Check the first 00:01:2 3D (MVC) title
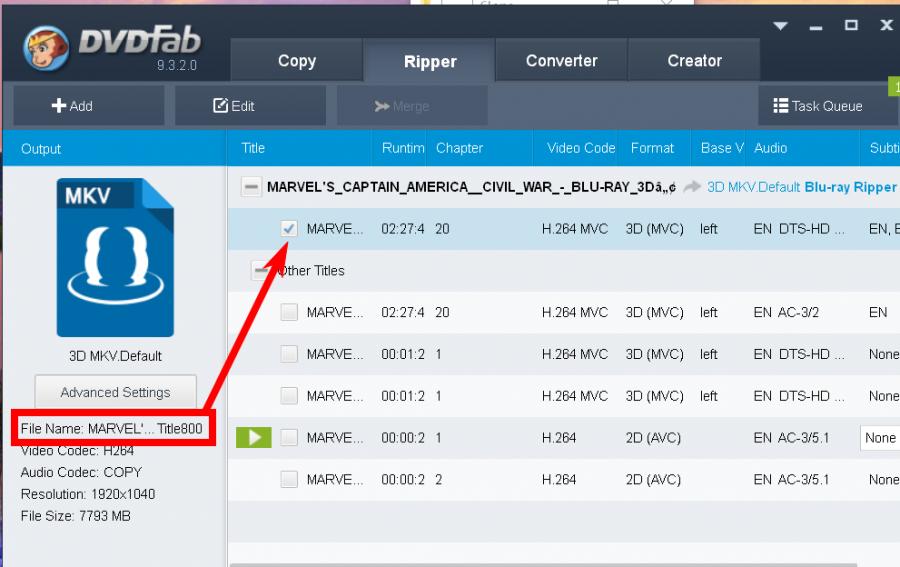This screenshot has height=567, width=900. click(x=289, y=354)
